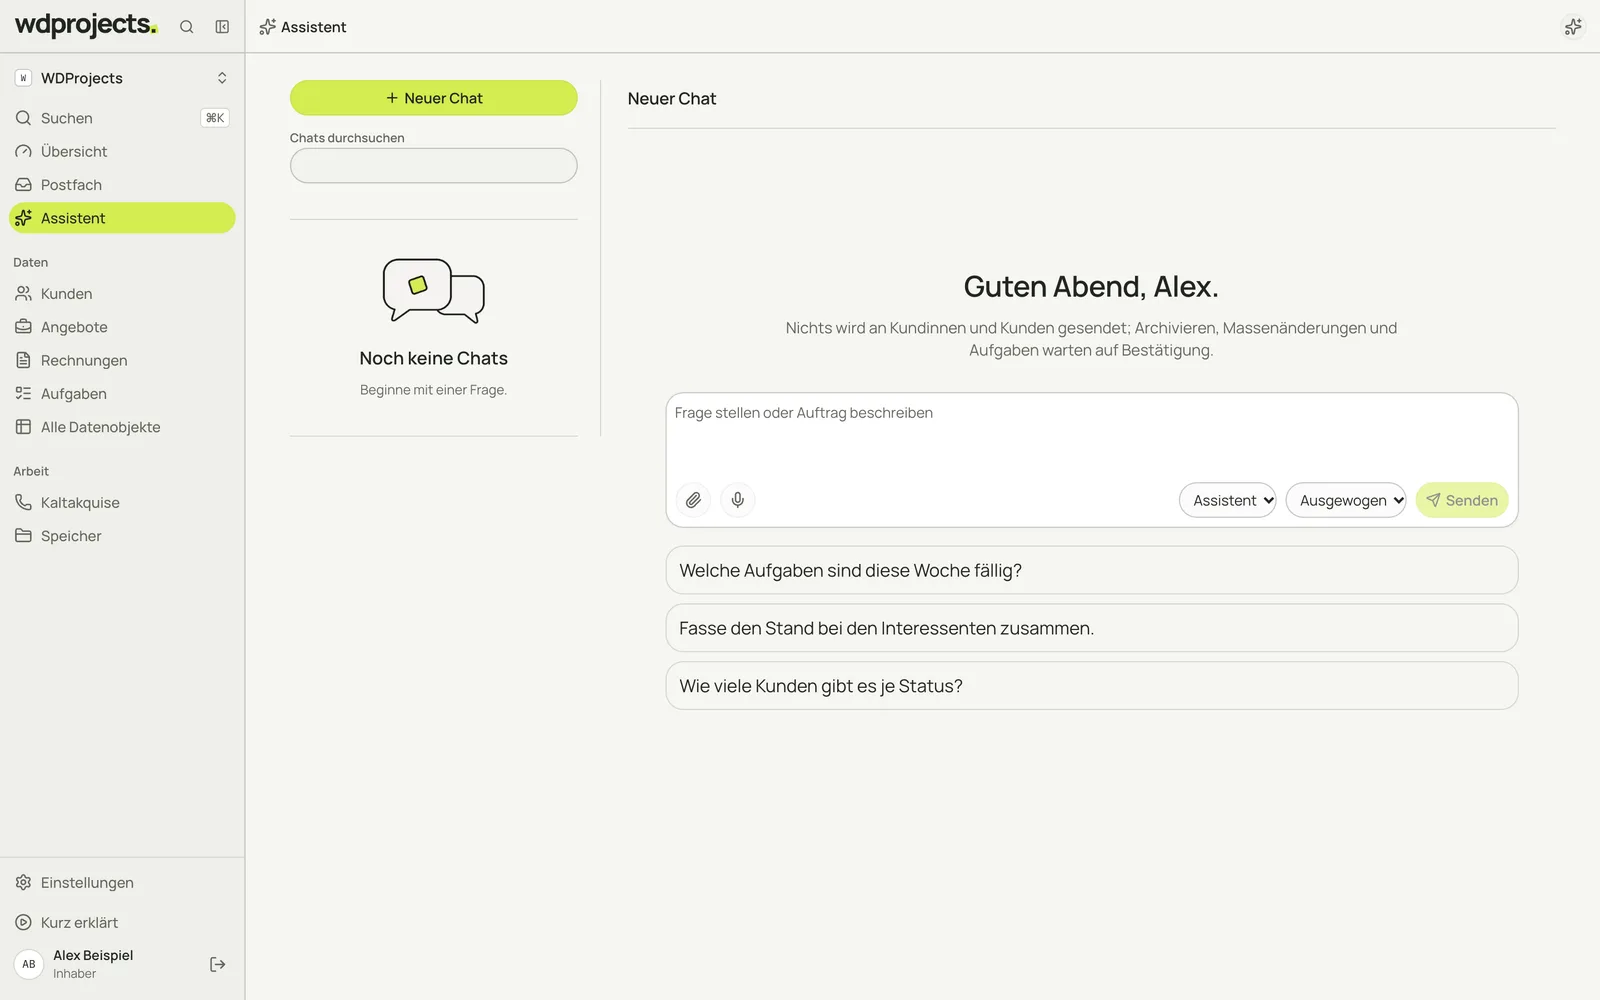Click the Senden button

pyautogui.click(x=1461, y=500)
